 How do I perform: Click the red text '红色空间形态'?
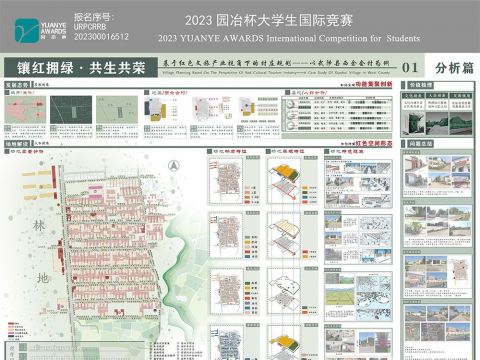[x=374, y=144]
